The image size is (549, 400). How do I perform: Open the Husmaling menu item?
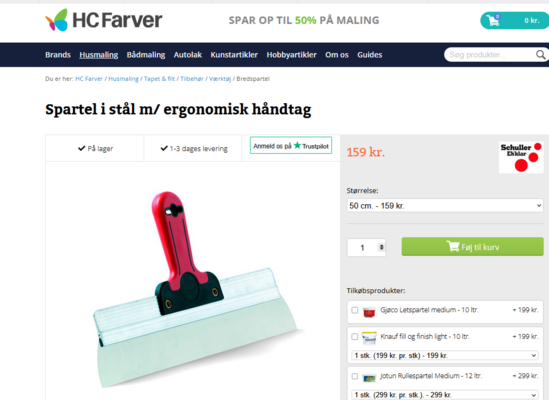click(99, 55)
